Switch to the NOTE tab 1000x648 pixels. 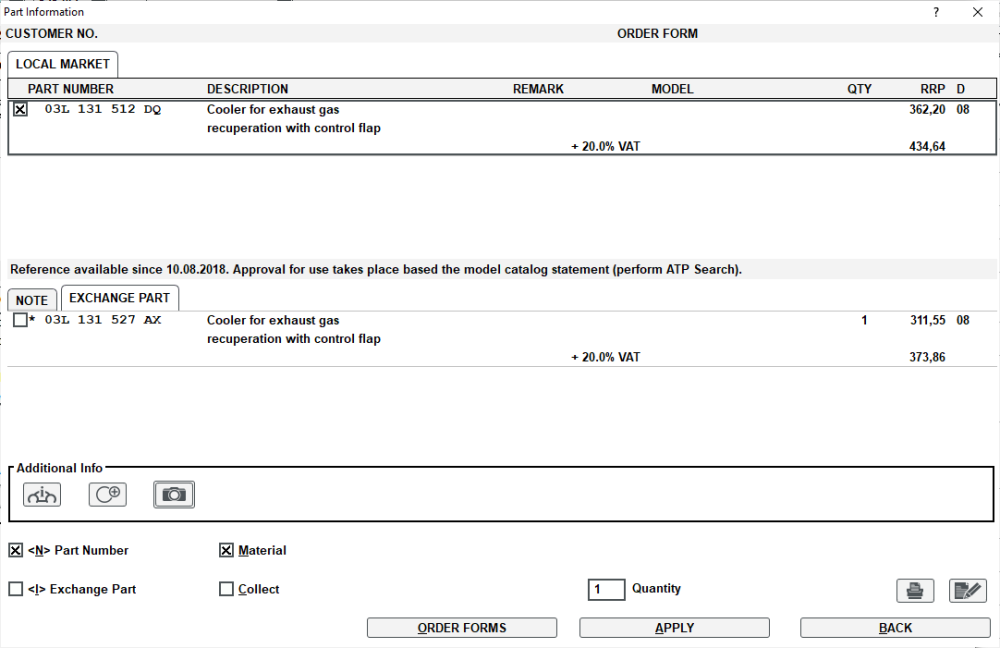click(x=32, y=300)
